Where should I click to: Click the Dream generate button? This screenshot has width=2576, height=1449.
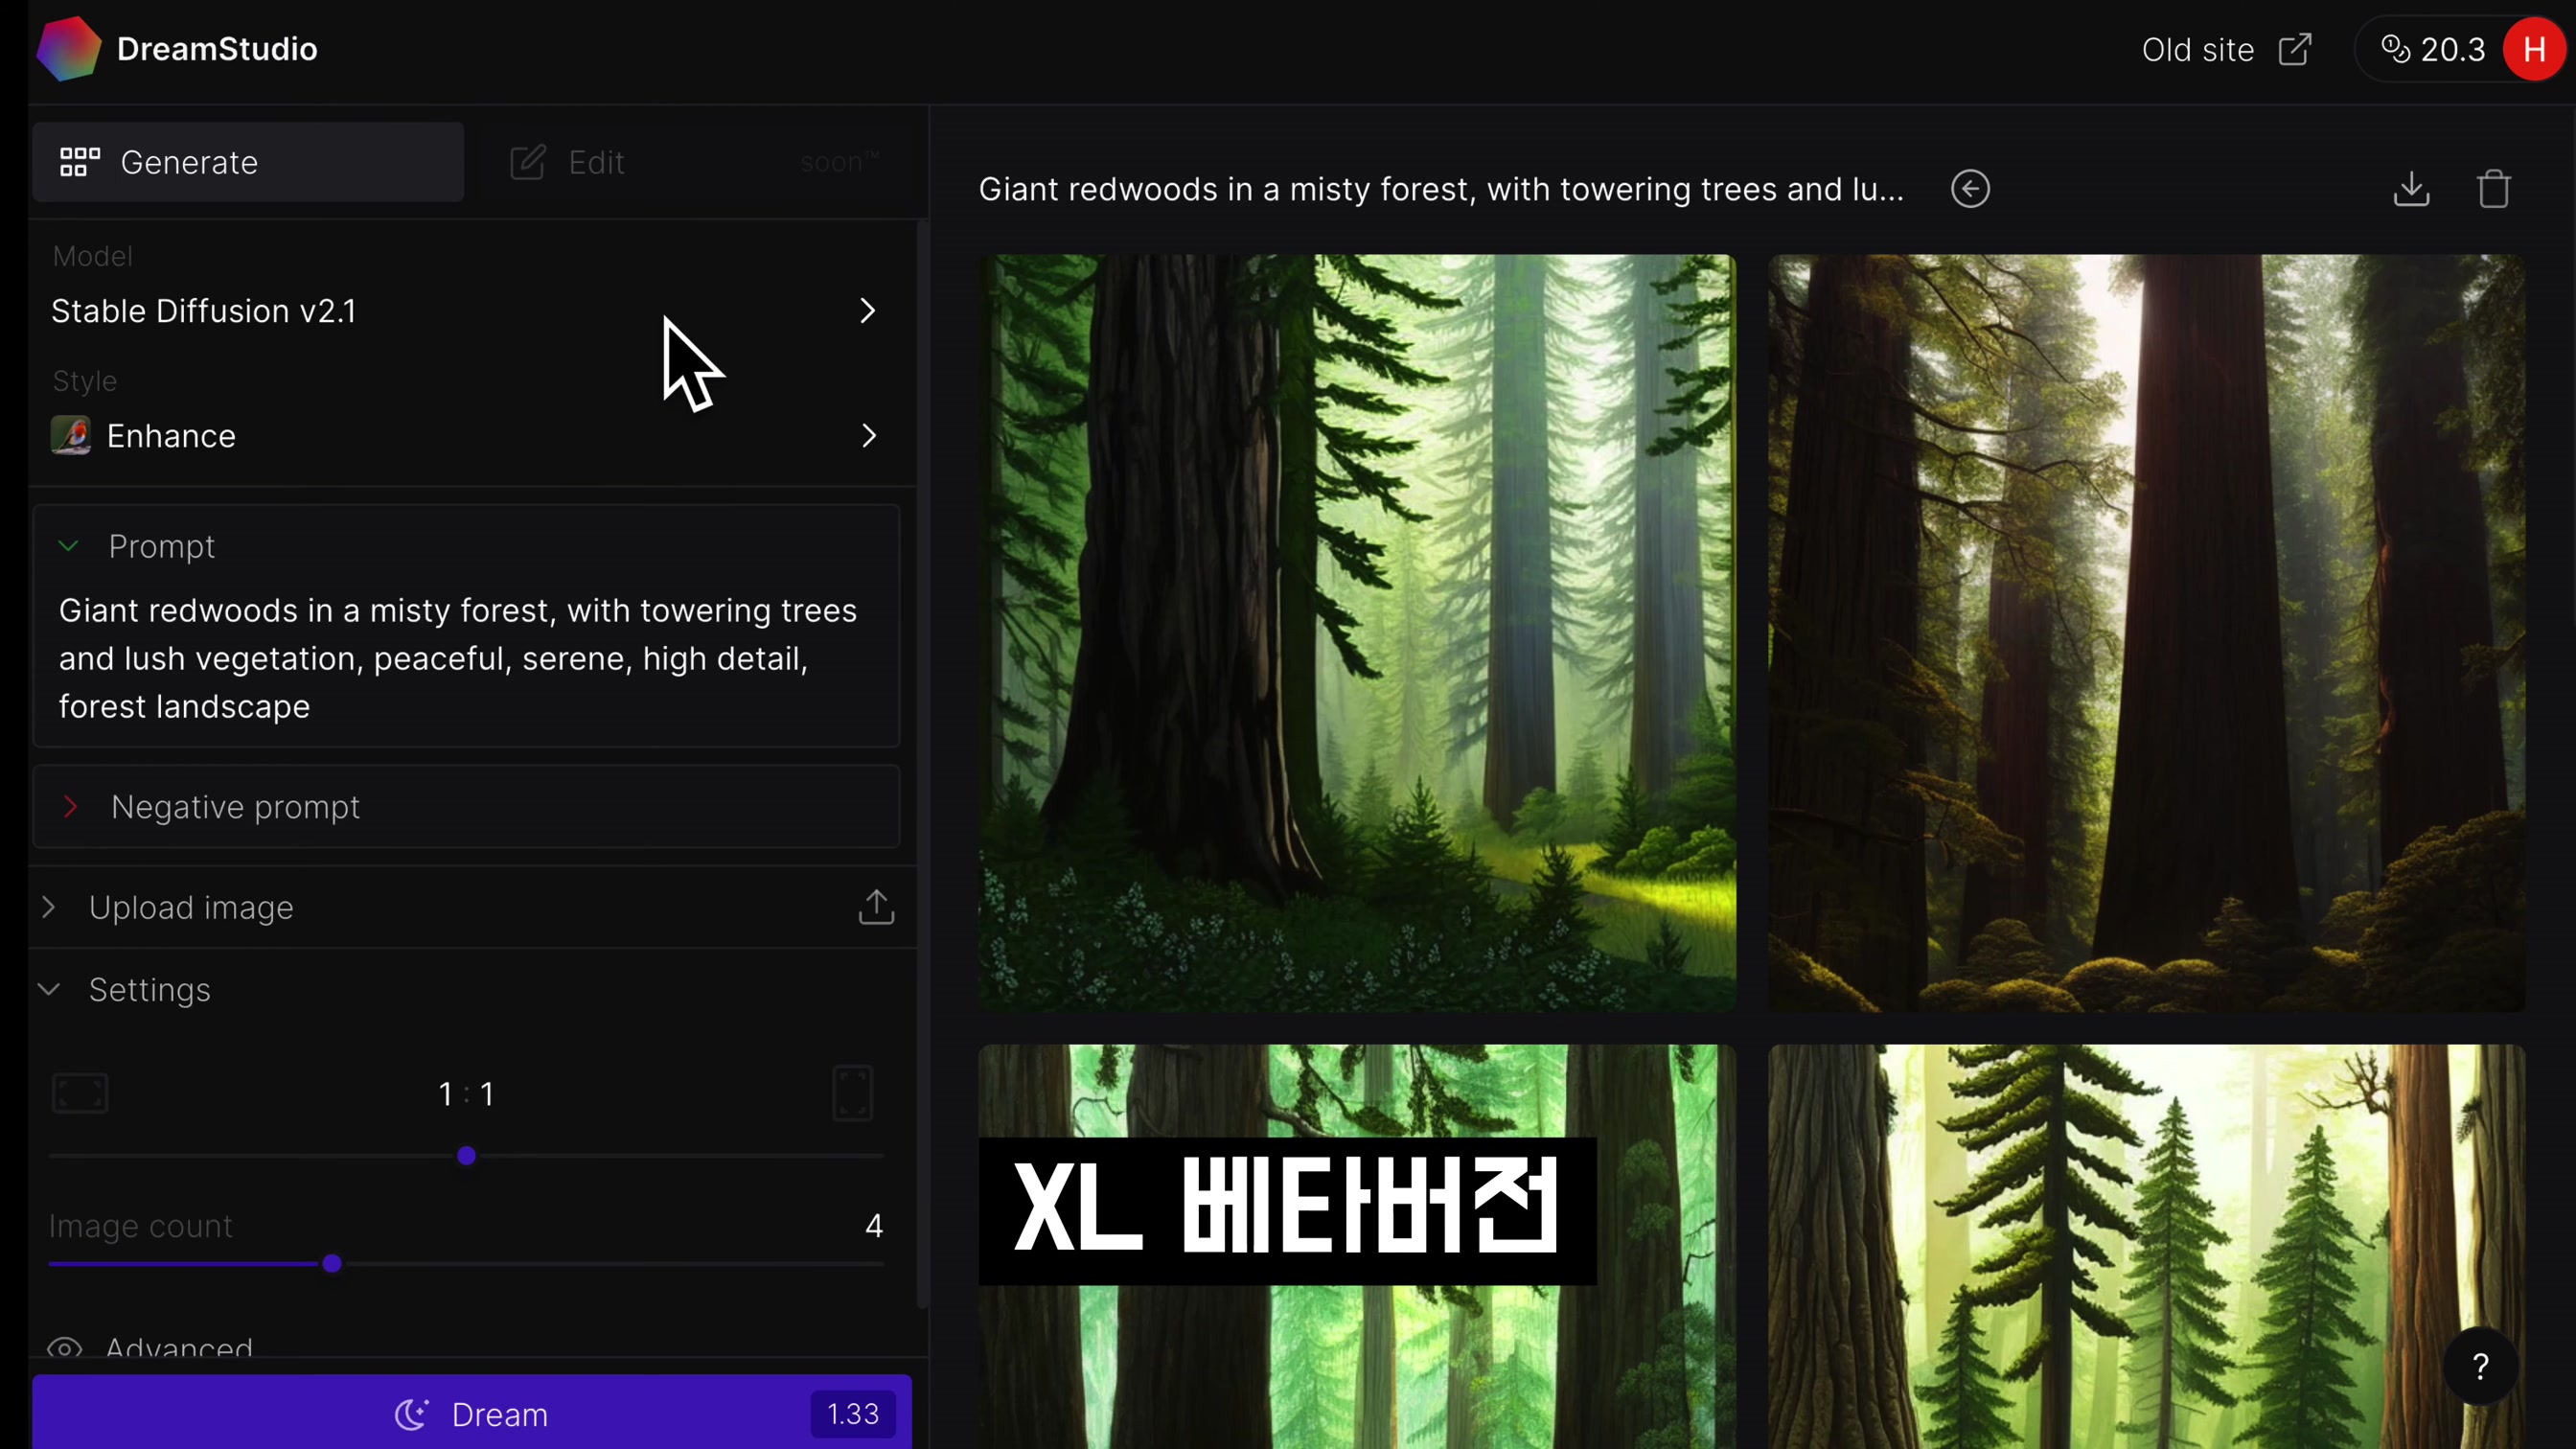click(x=472, y=1412)
